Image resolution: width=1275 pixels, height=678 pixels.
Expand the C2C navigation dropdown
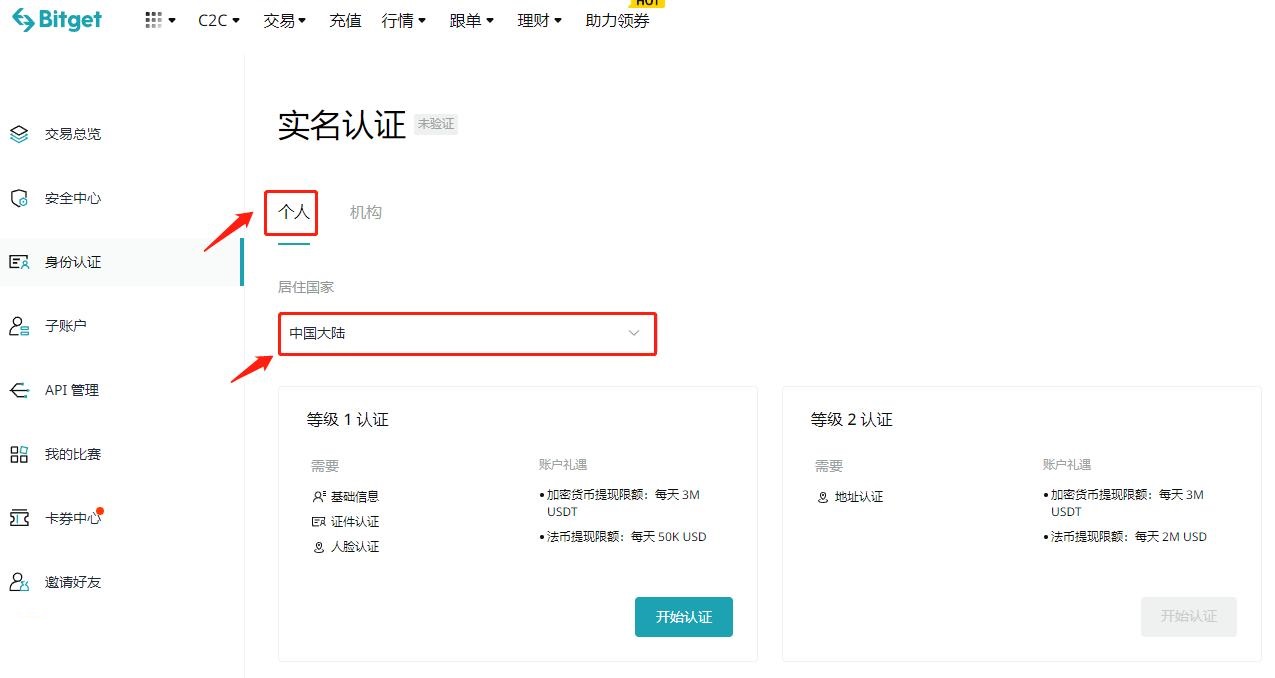point(217,20)
